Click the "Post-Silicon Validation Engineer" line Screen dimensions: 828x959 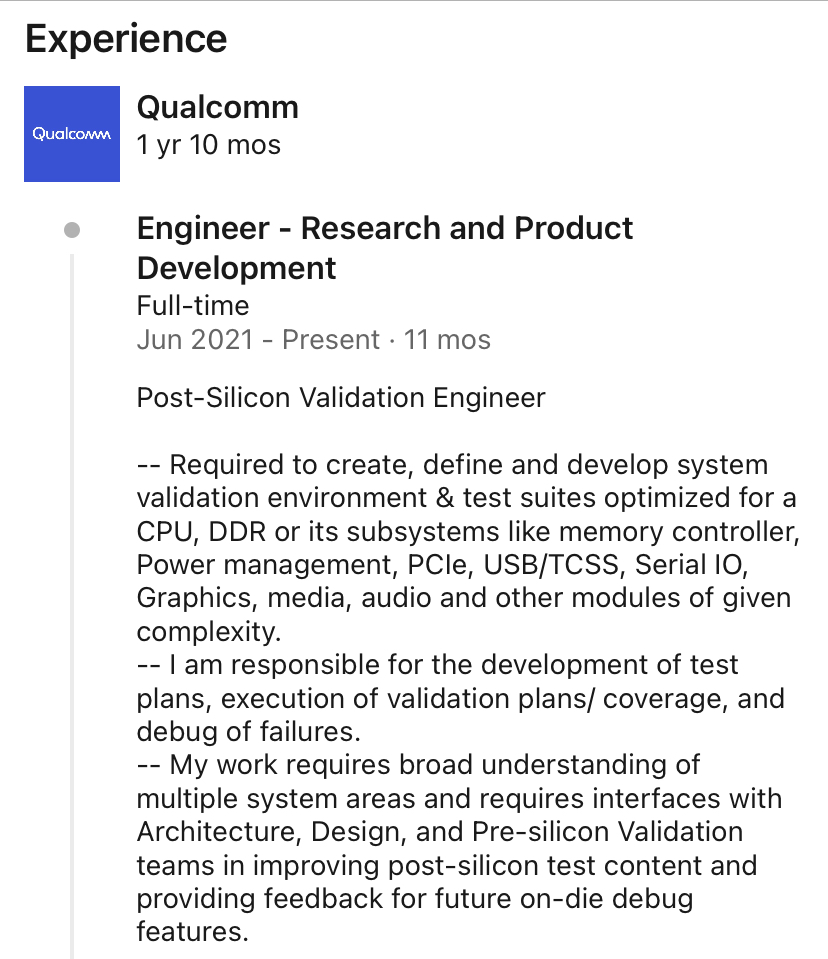[x=341, y=398]
